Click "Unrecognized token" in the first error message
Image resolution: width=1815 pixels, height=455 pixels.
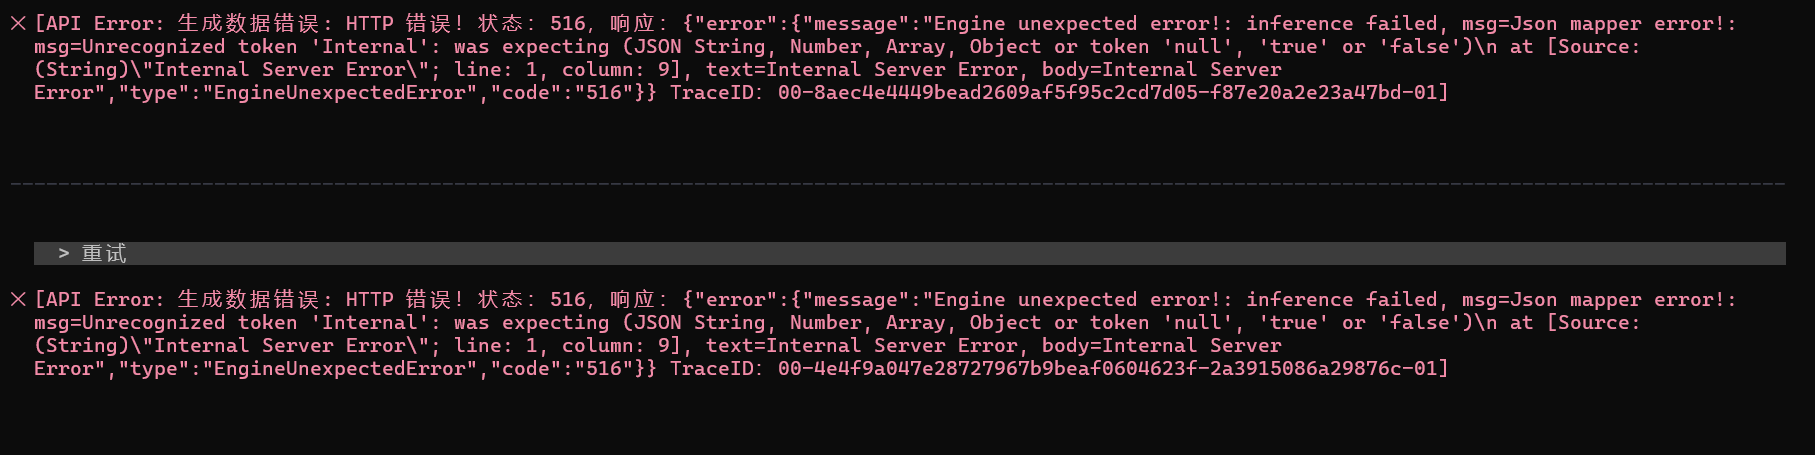coord(189,47)
